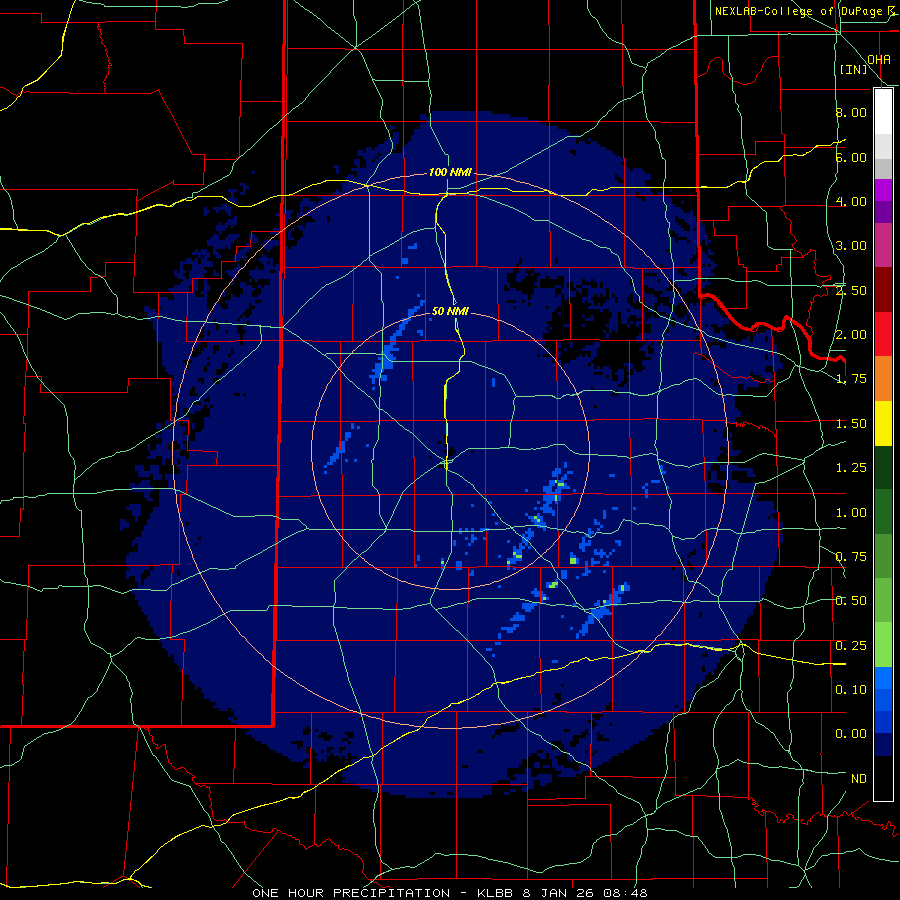Pick the pink legend swatch near 3.00
The height and width of the screenshot is (900, 900).
tap(883, 246)
